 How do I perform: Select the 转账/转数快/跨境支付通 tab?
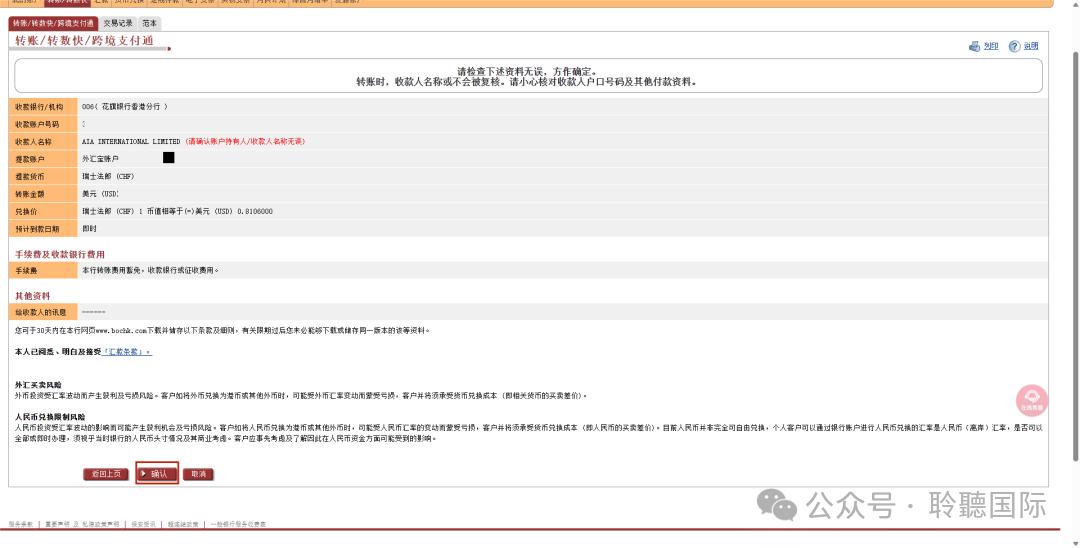[x=54, y=23]
